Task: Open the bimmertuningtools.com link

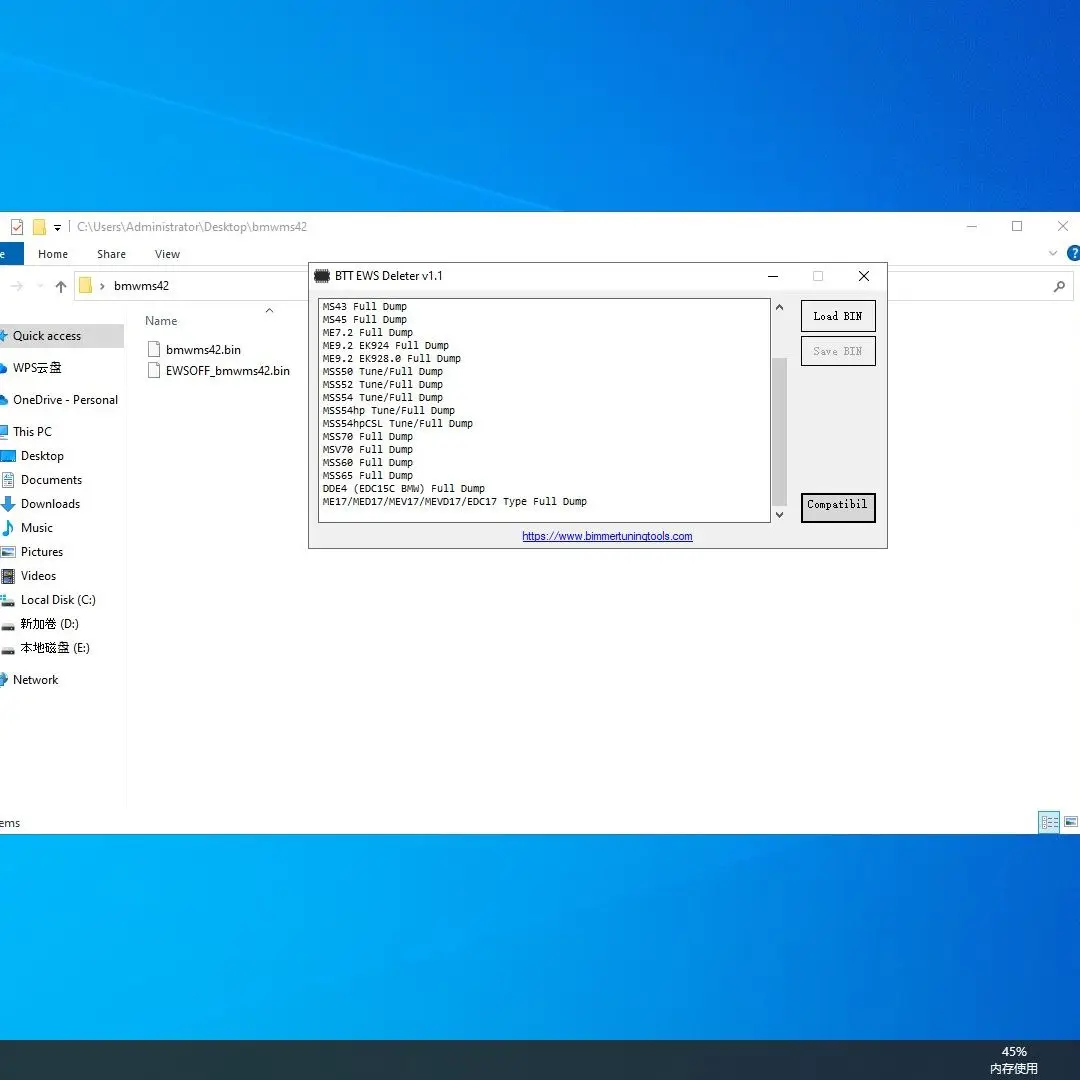Action: coord(607,537)
